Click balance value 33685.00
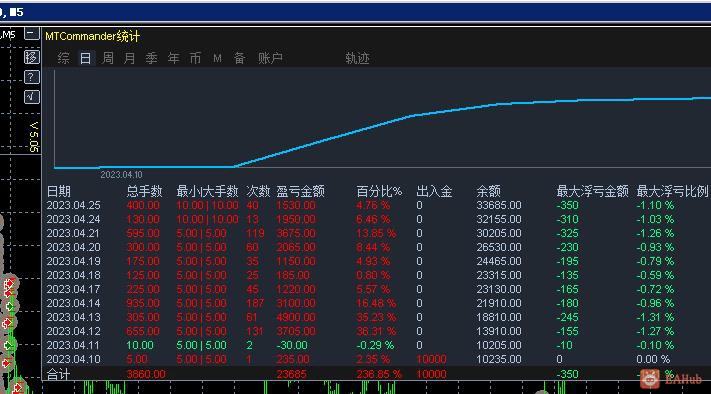 [499, 205]
